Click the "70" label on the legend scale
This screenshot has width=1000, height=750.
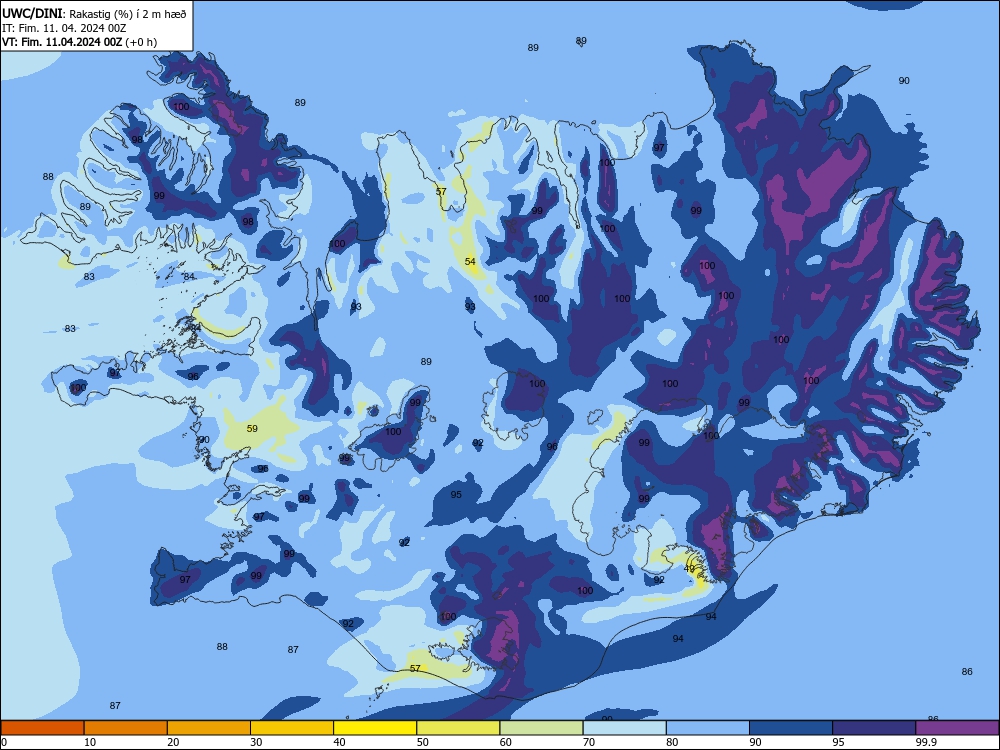[x=589, y=742]
